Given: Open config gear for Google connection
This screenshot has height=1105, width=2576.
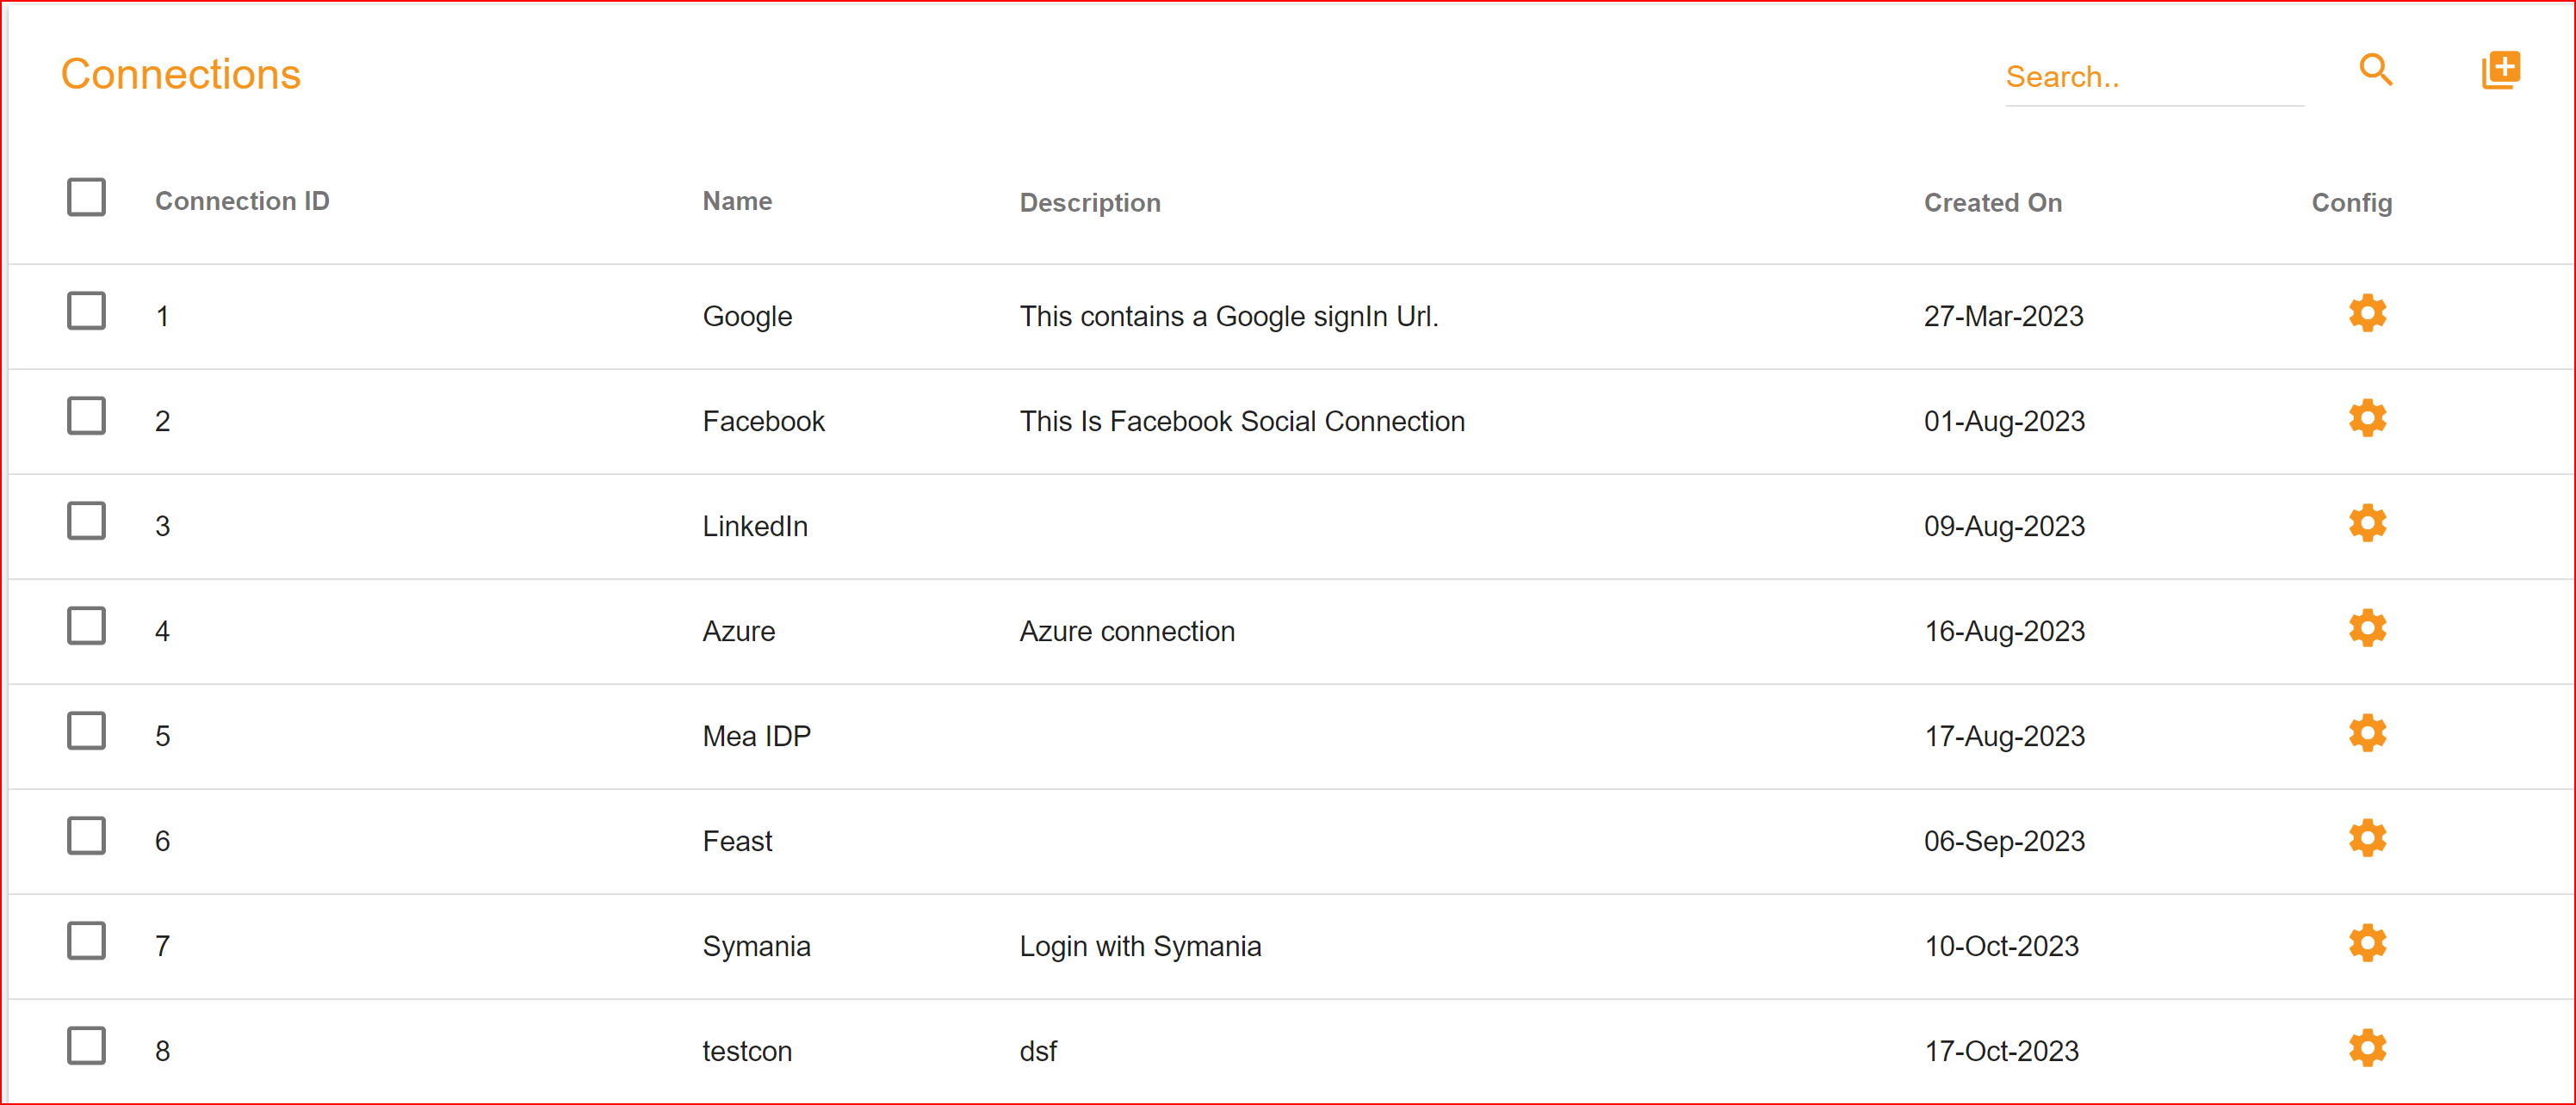Looking at the screenshot, I should 2366,313.
